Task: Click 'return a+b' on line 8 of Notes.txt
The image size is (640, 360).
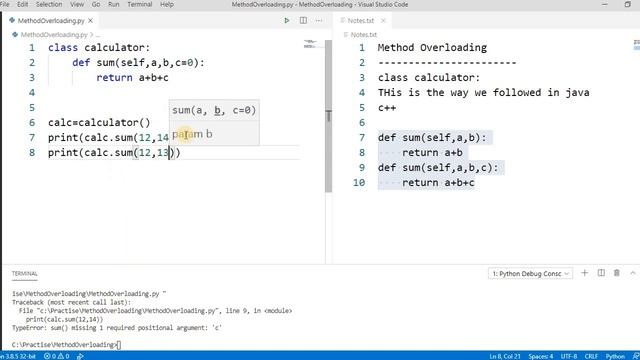Action: coord(432,153)
